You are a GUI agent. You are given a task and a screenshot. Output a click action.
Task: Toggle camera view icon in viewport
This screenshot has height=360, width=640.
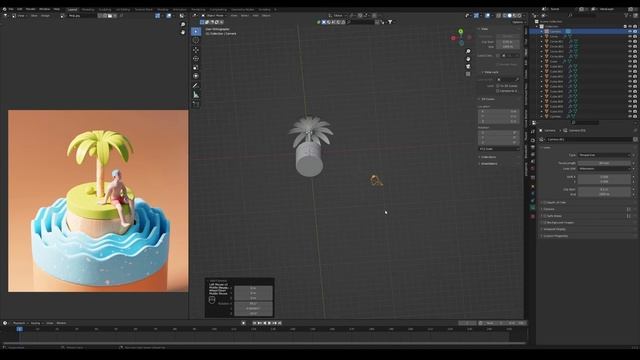[x=468, y=66]
